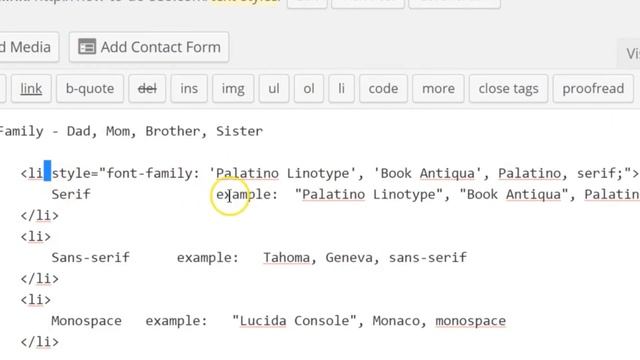Click the 'Family - Dad, Mom, Brother, Sister' line

[x=131, y=131]
